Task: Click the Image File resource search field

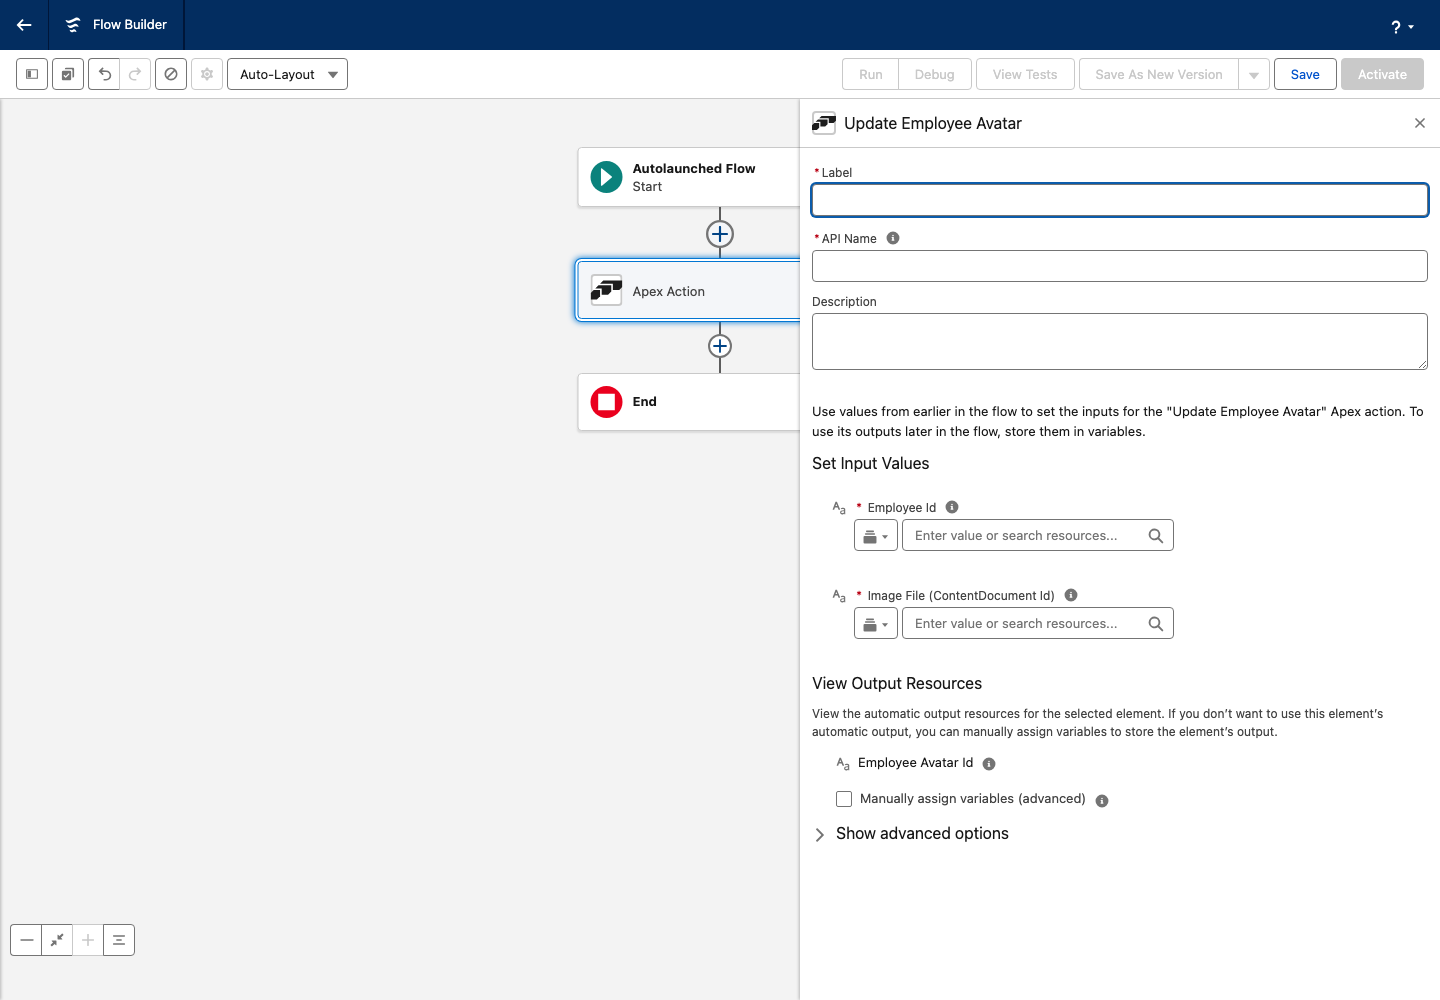Action: (1038, 624)
